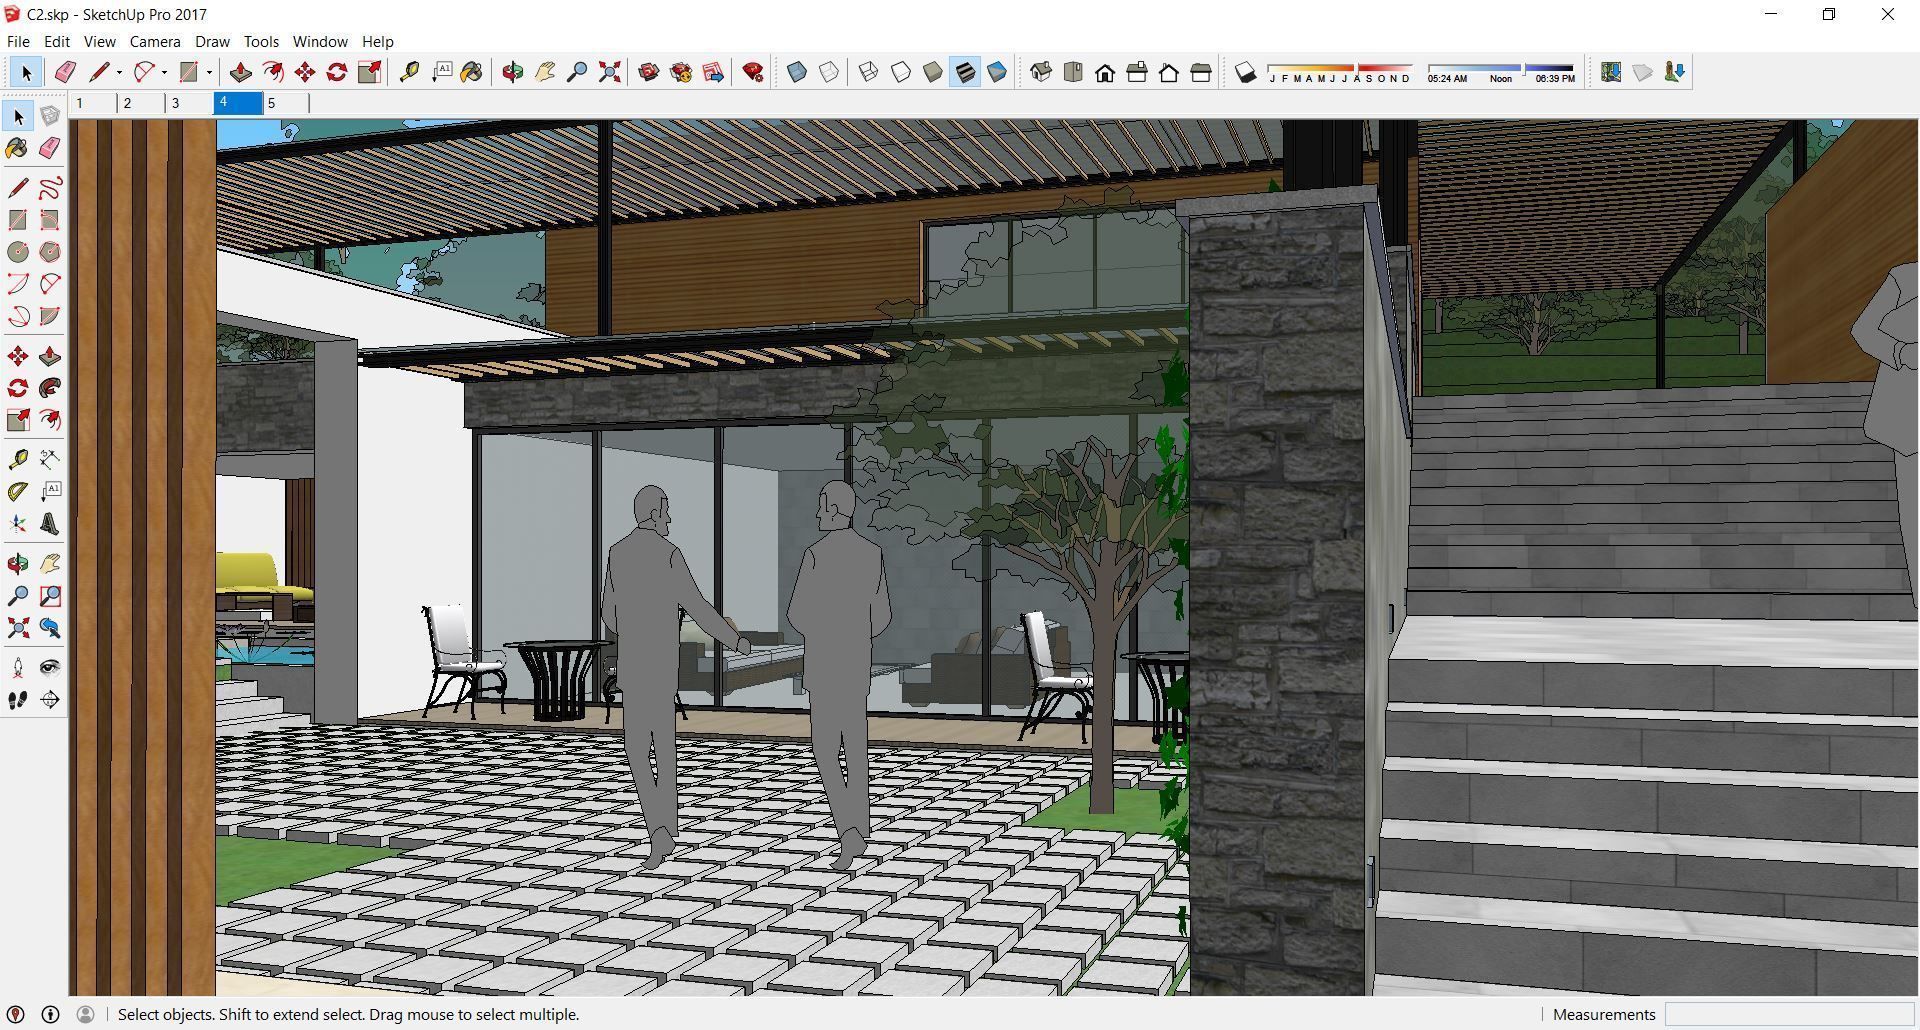Select the Move tool in left panel
Screen dimensions: 1920x1030
[x=18, y=356]
